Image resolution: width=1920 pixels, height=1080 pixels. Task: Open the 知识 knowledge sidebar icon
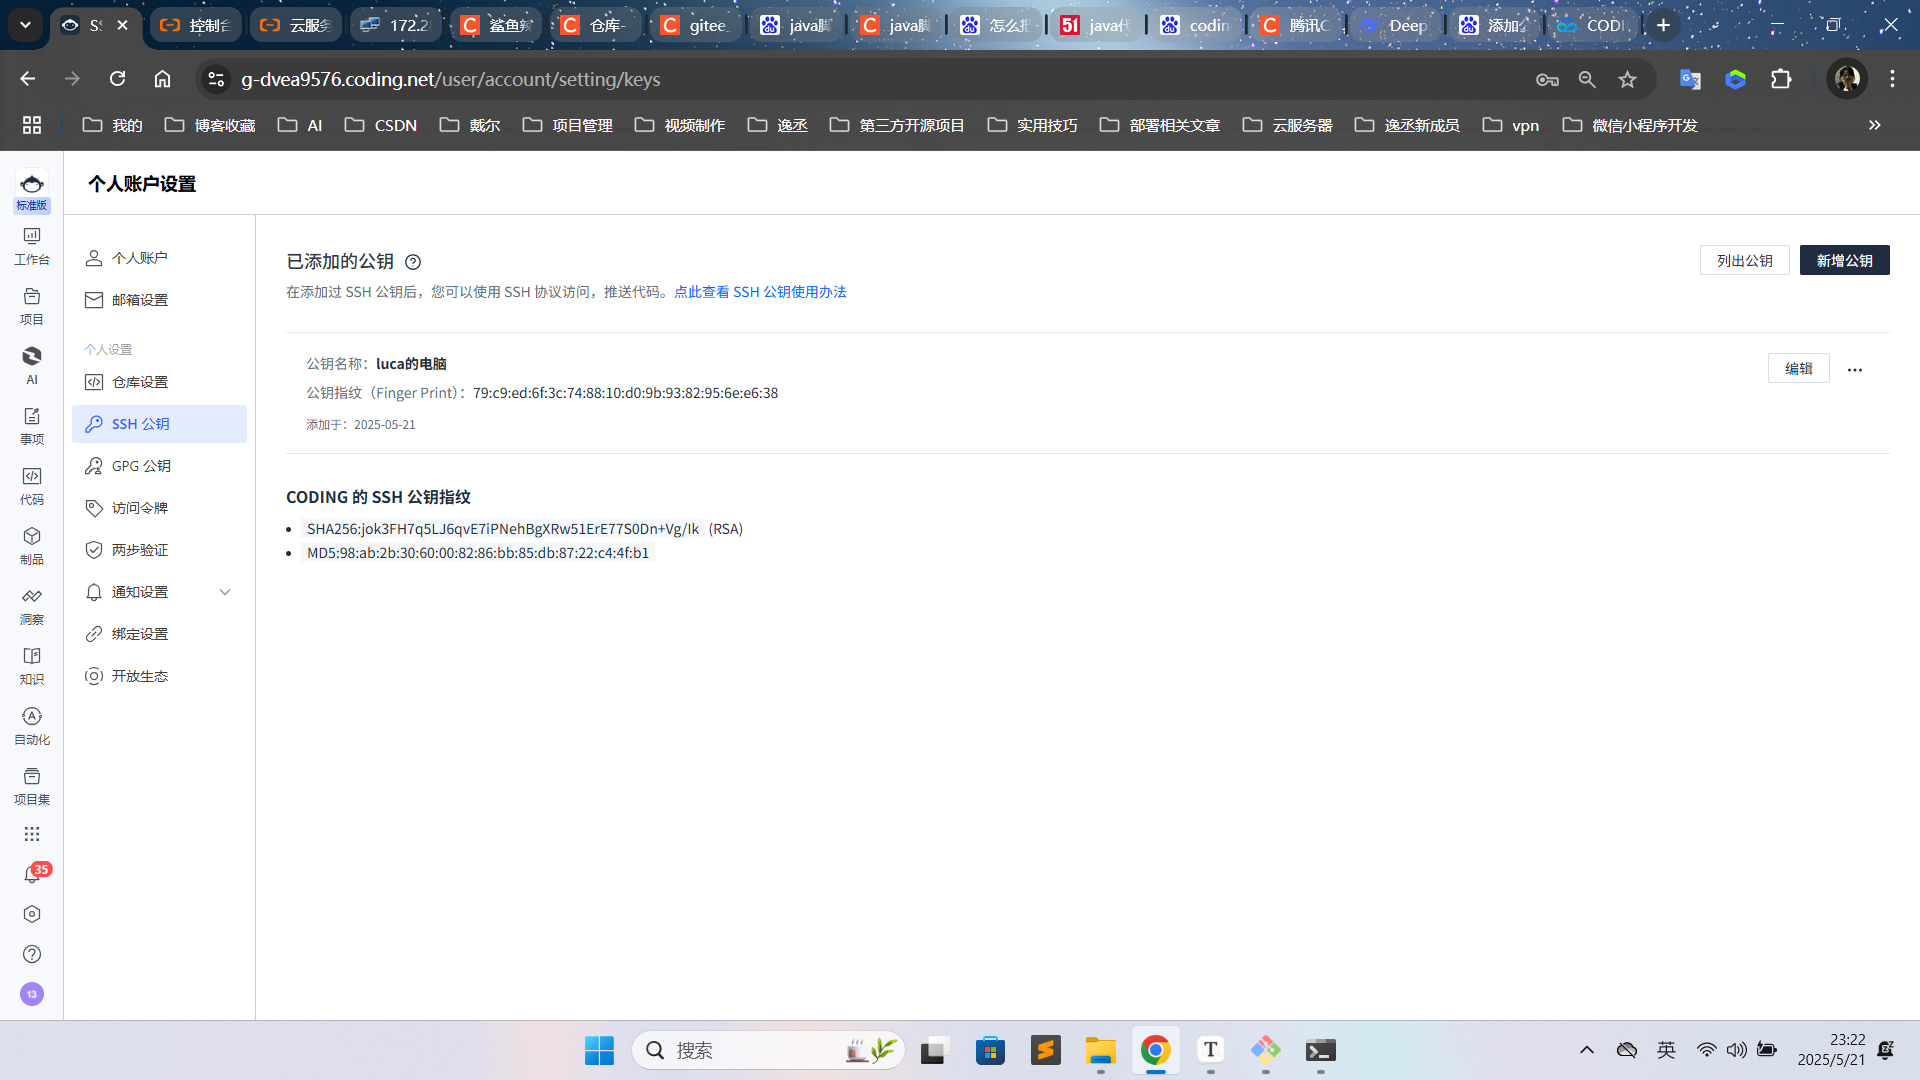[31, 665]
